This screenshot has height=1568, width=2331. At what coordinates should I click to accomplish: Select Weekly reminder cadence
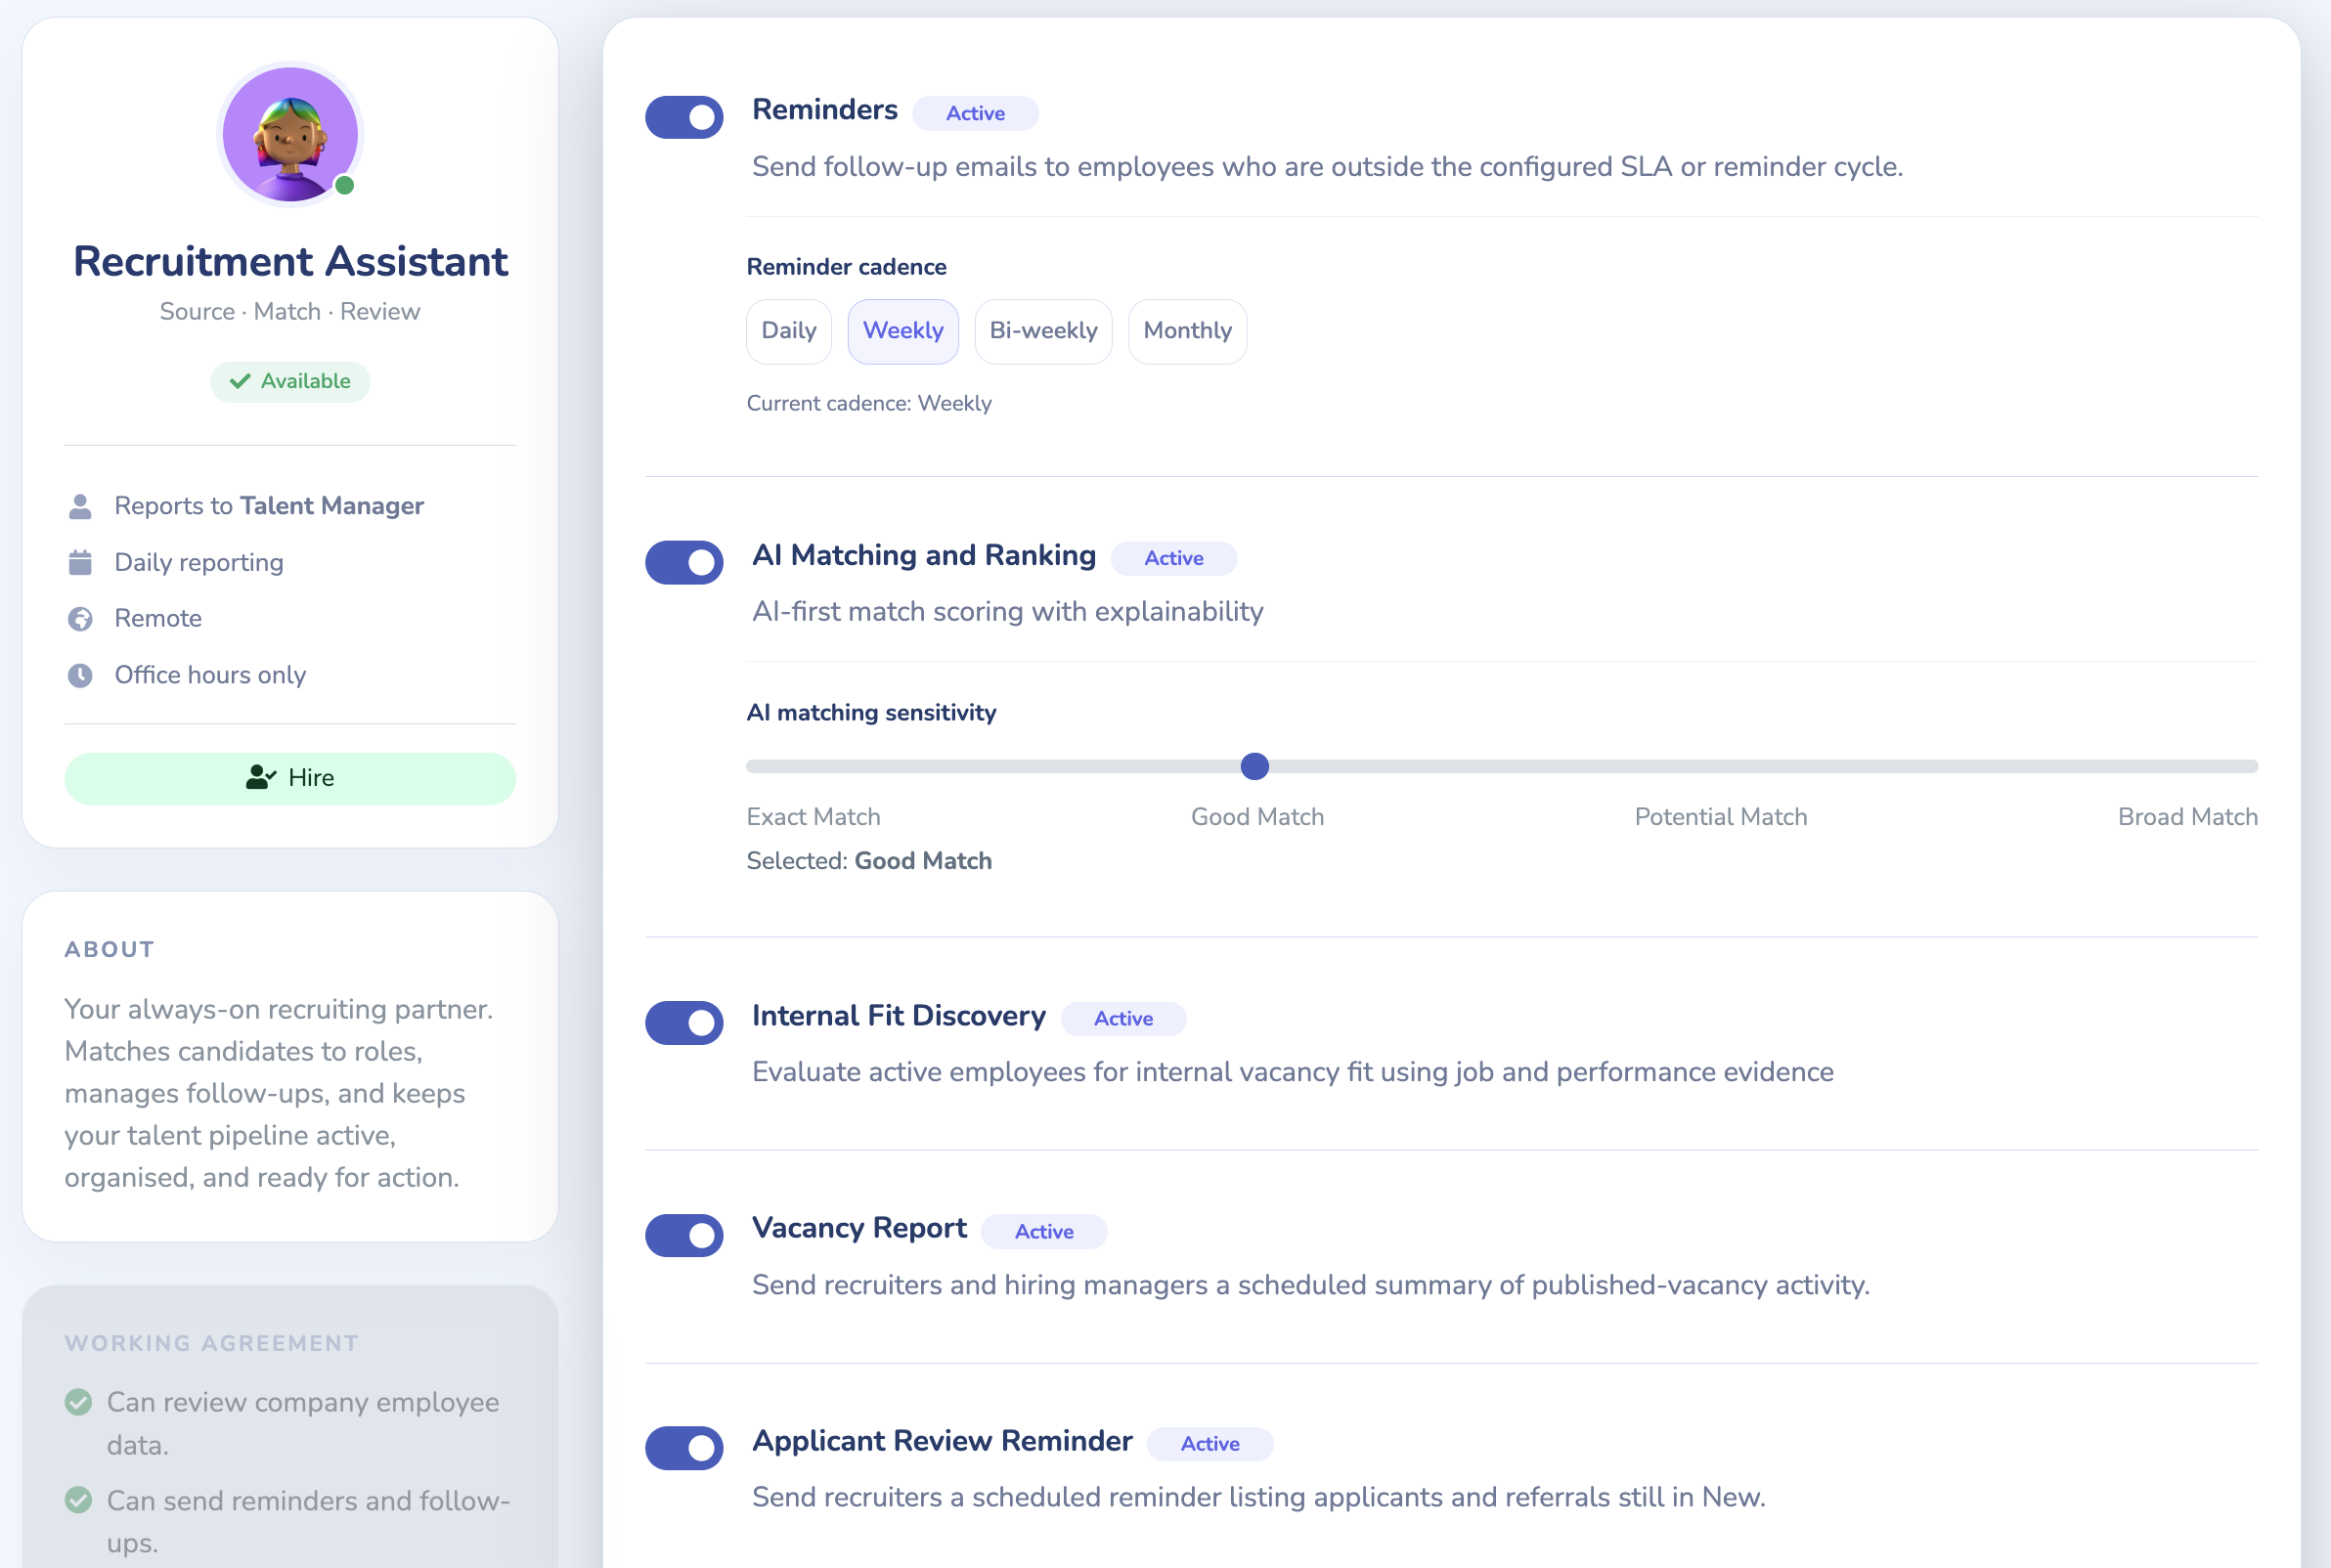903,331
